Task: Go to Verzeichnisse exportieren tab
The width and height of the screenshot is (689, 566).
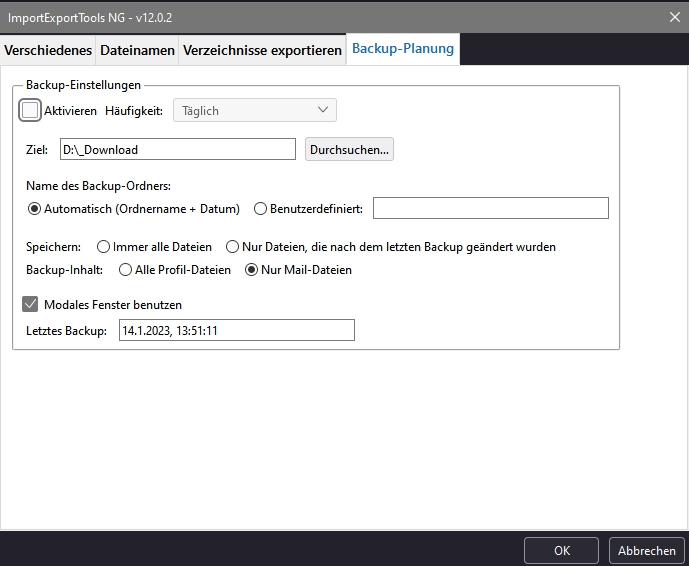Action: (262, 50)
